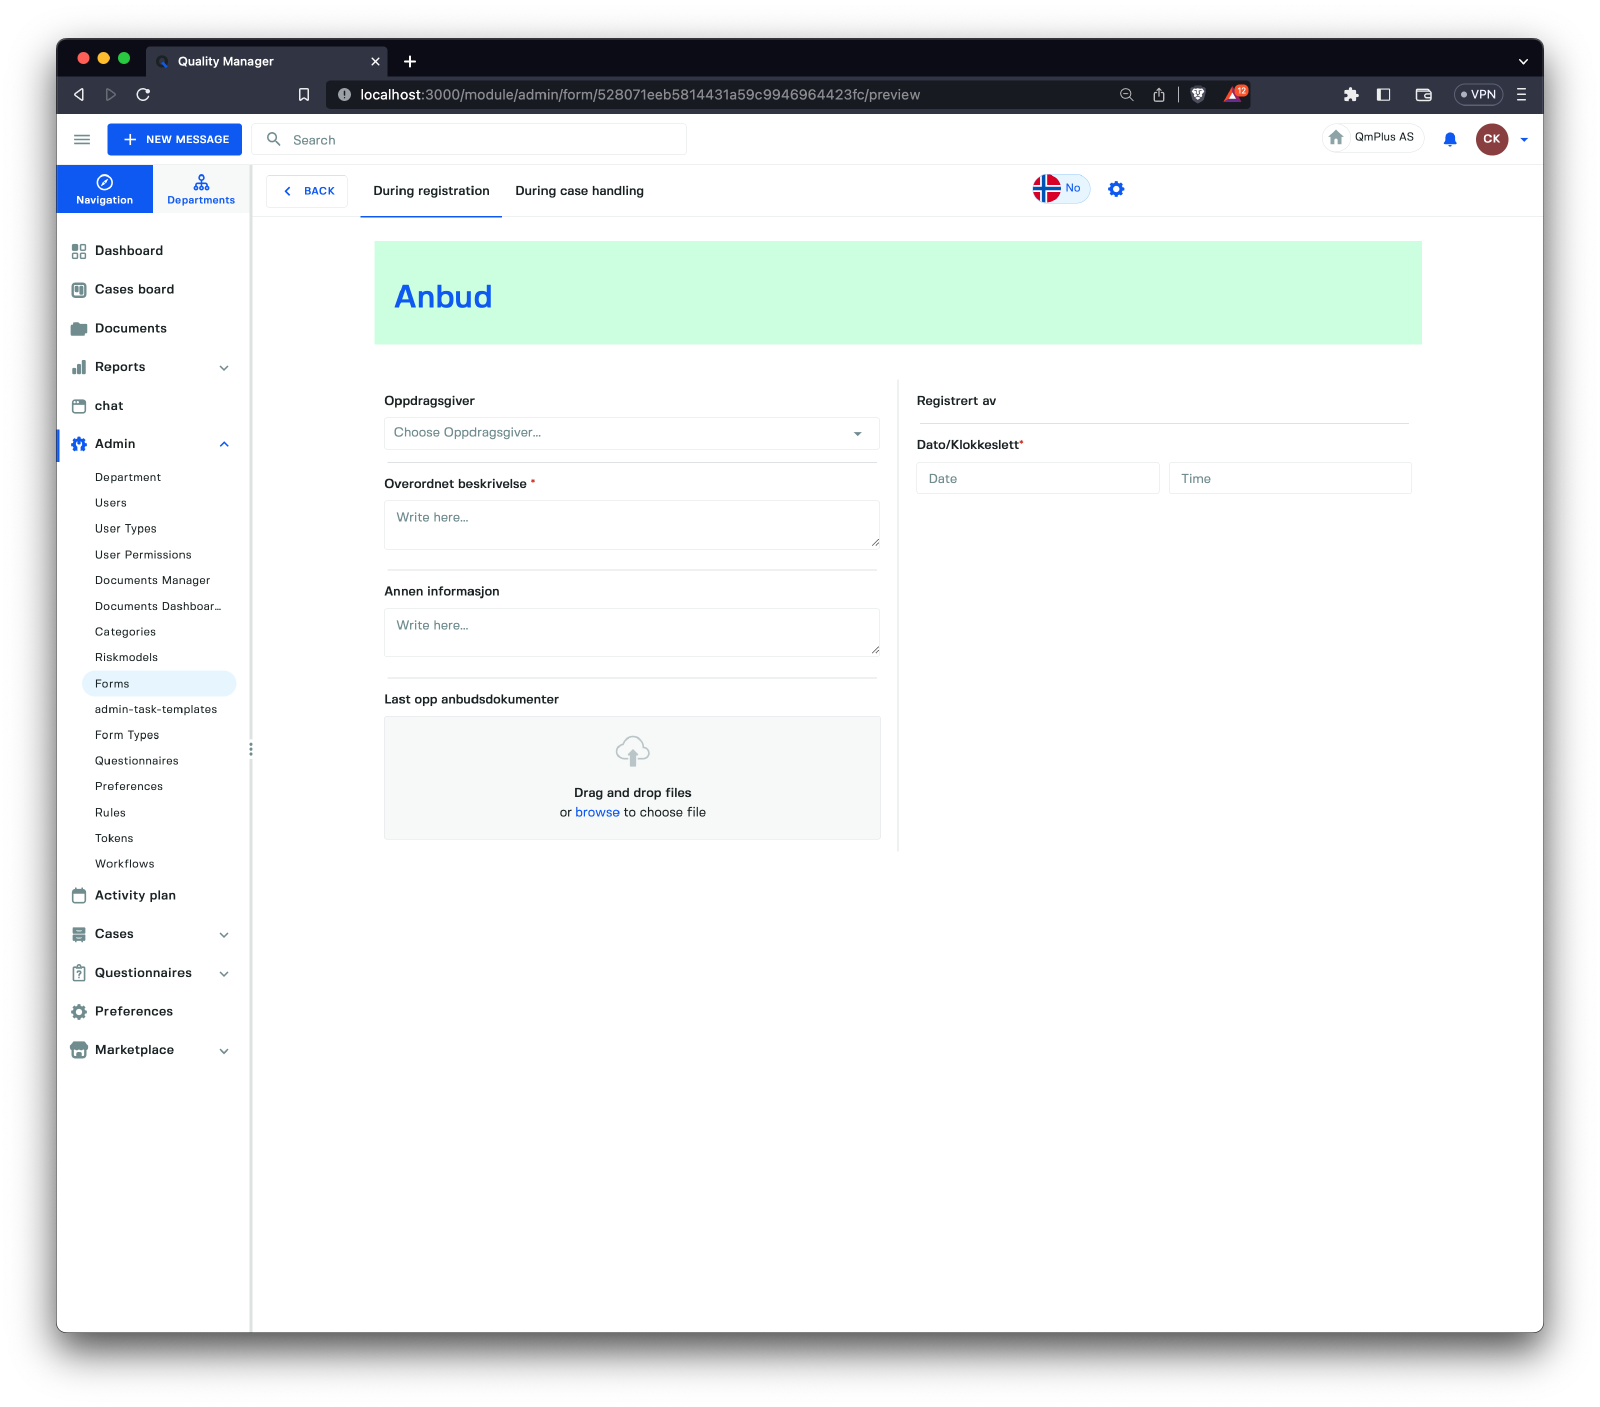Click the hamburger menu icon

click(82, 140)
